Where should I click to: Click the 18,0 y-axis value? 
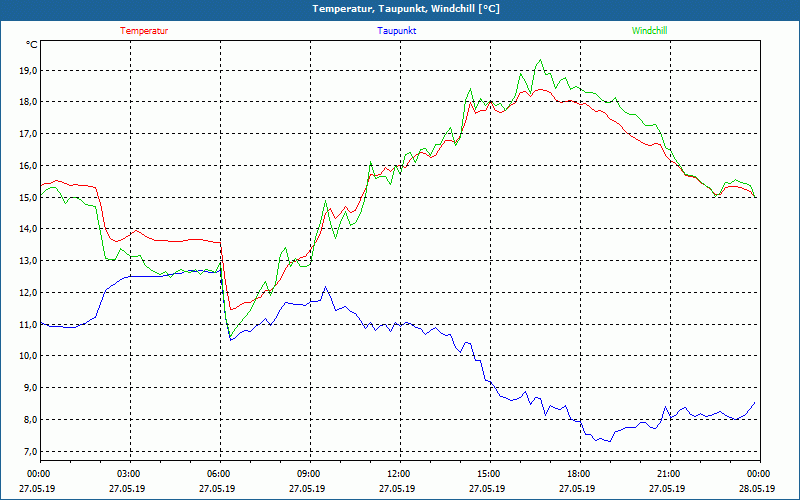pos(28,102)
